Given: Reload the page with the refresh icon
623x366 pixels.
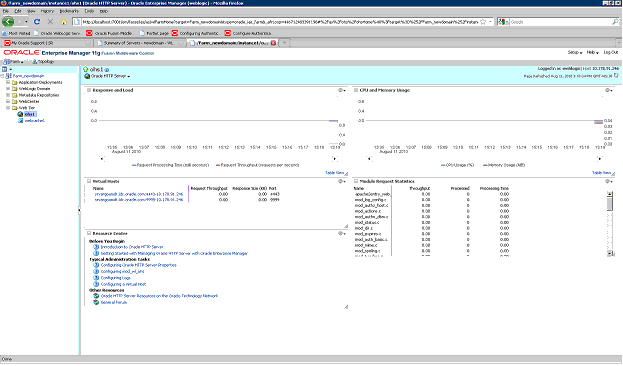Looking at the screenshot, I should click(37, 22).
